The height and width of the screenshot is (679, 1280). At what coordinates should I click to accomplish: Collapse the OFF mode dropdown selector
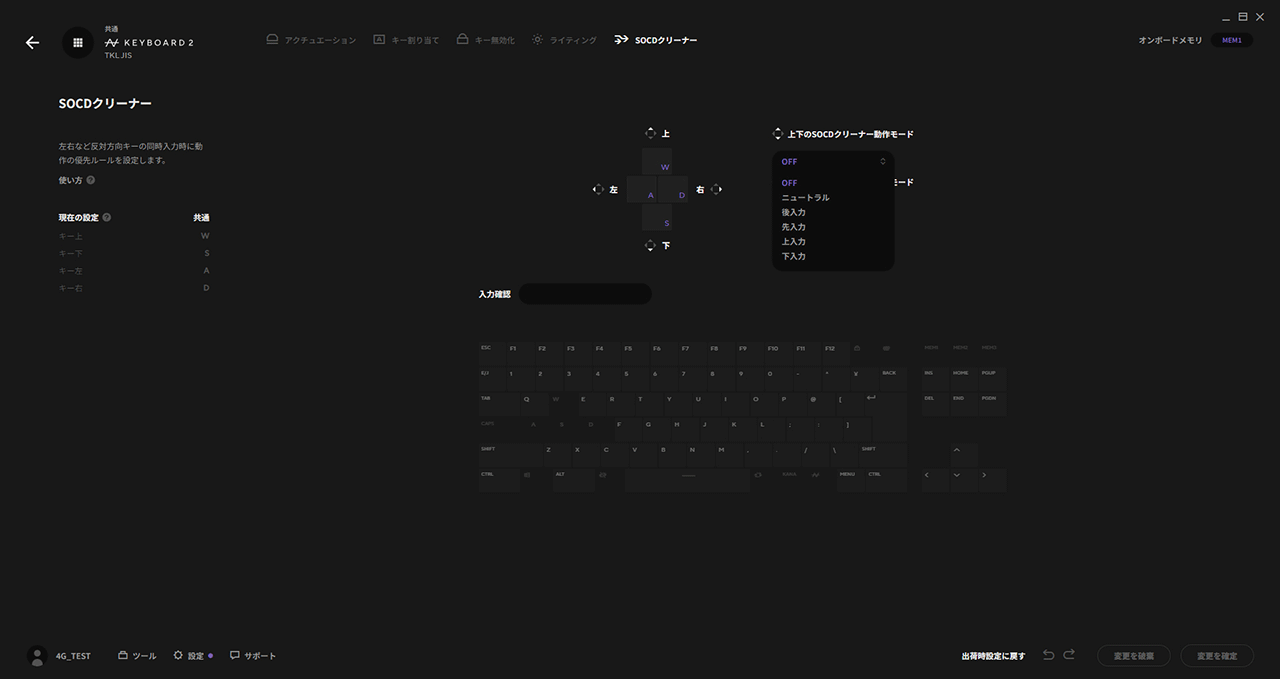pos(832,161)
